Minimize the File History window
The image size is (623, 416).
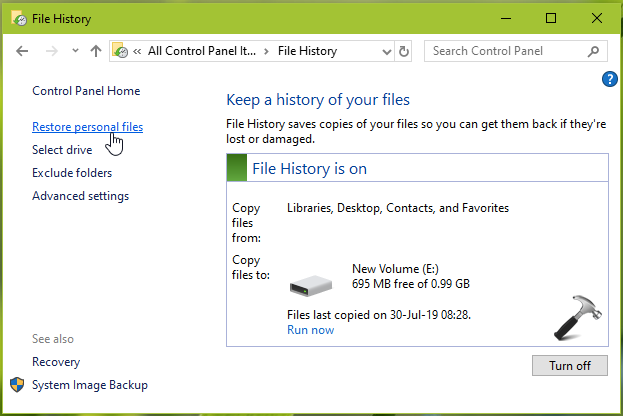[506, 18]
